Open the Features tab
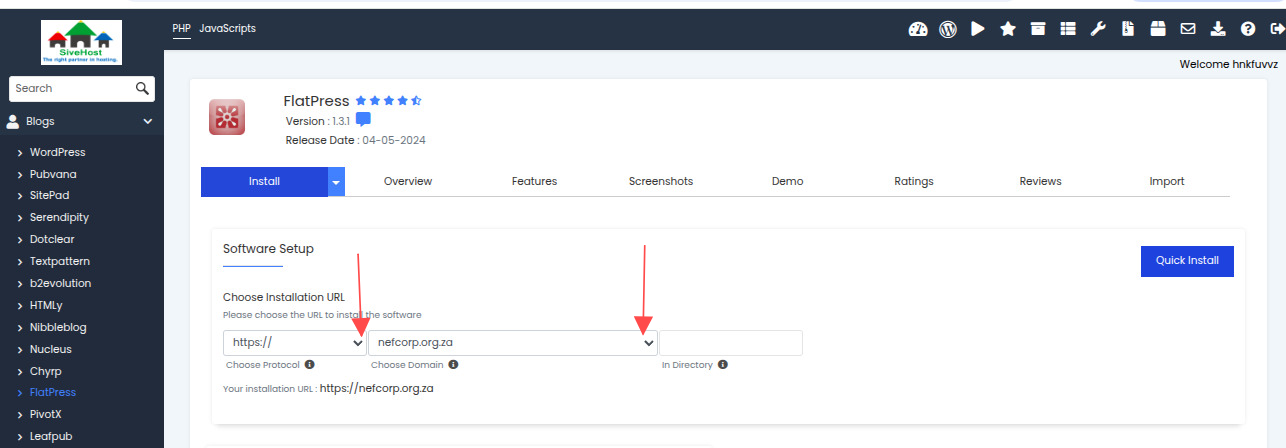 pos(534,182)
